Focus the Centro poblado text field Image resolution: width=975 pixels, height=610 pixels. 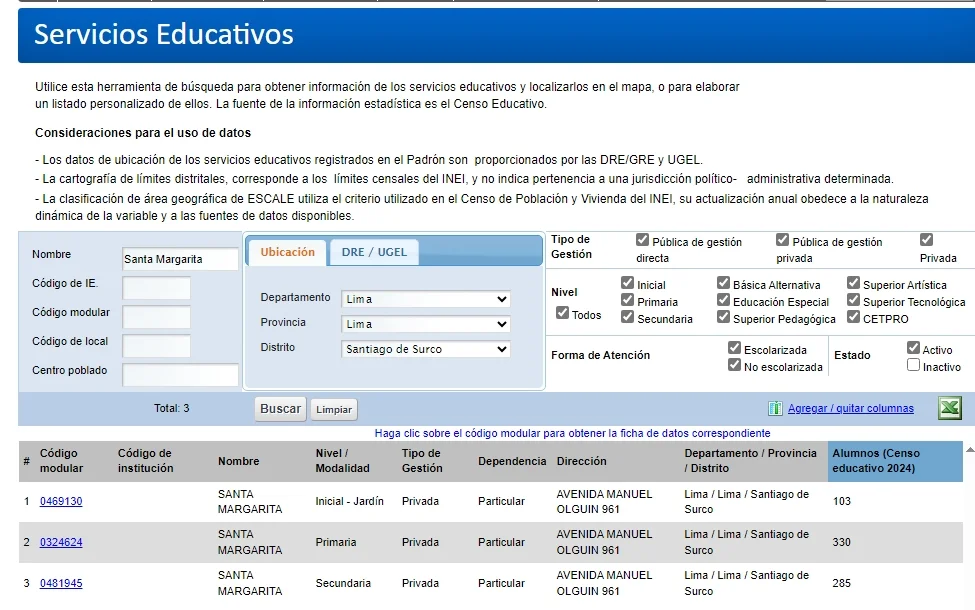180,375
